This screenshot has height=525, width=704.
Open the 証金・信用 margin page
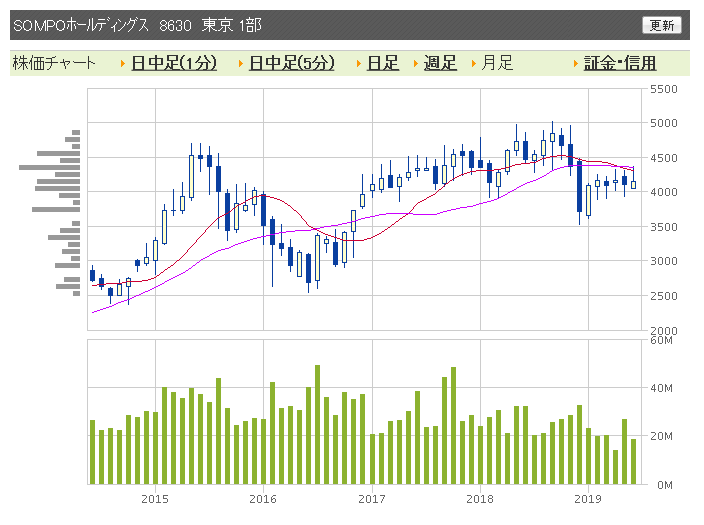pyautogui.click(x=620, y=63)
